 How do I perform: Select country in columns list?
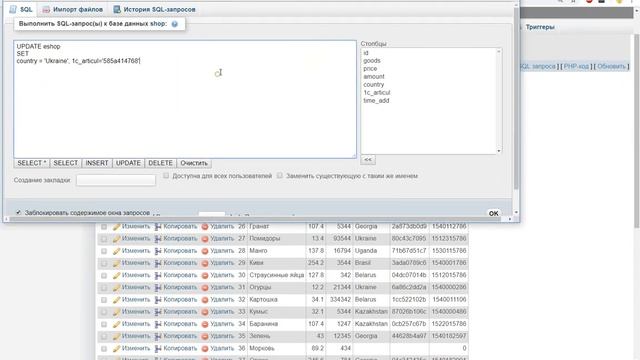373,84
